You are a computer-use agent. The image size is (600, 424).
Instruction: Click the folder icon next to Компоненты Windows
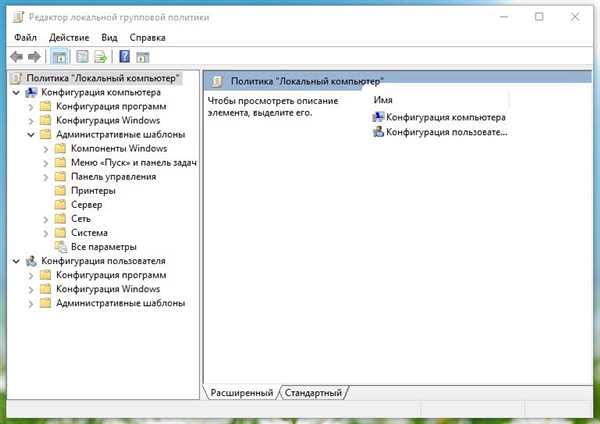60,148
